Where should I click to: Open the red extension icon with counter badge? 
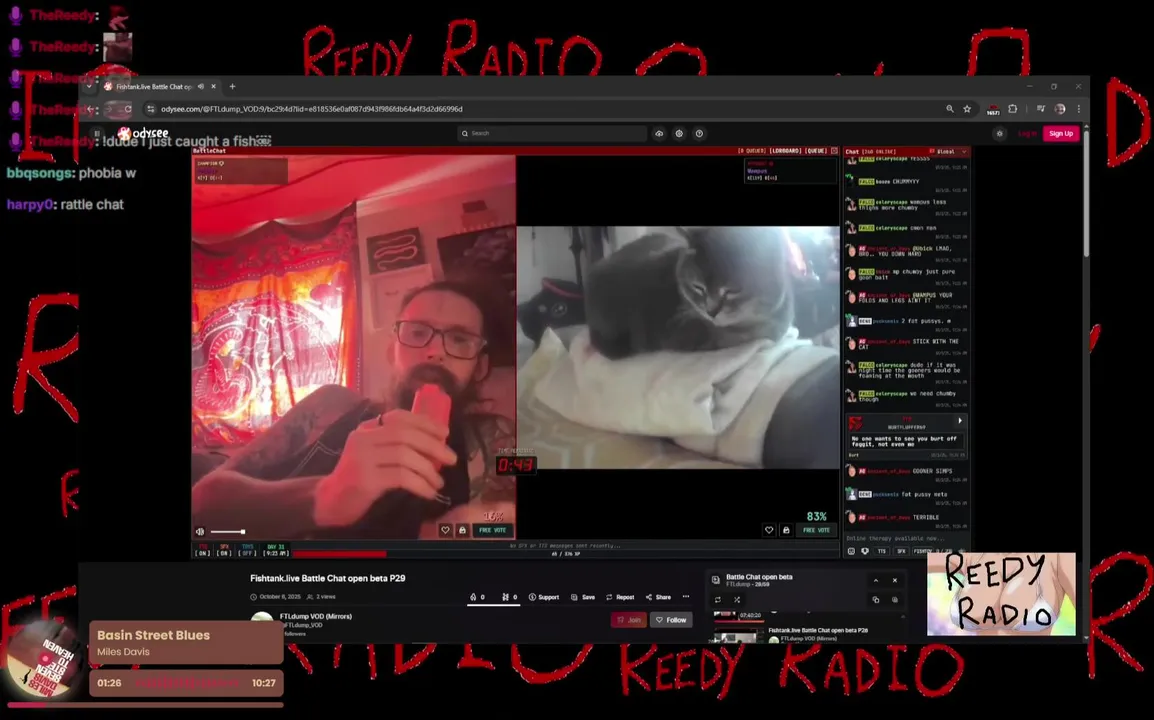[993, 110]
